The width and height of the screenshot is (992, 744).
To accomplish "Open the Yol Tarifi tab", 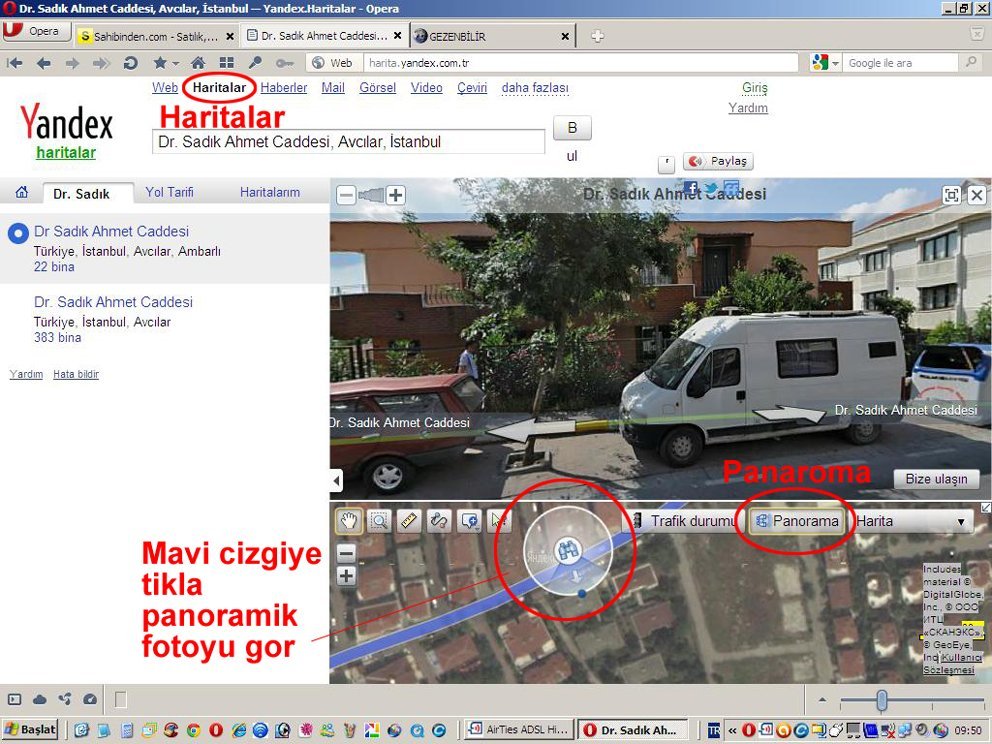I will point(169,192).
